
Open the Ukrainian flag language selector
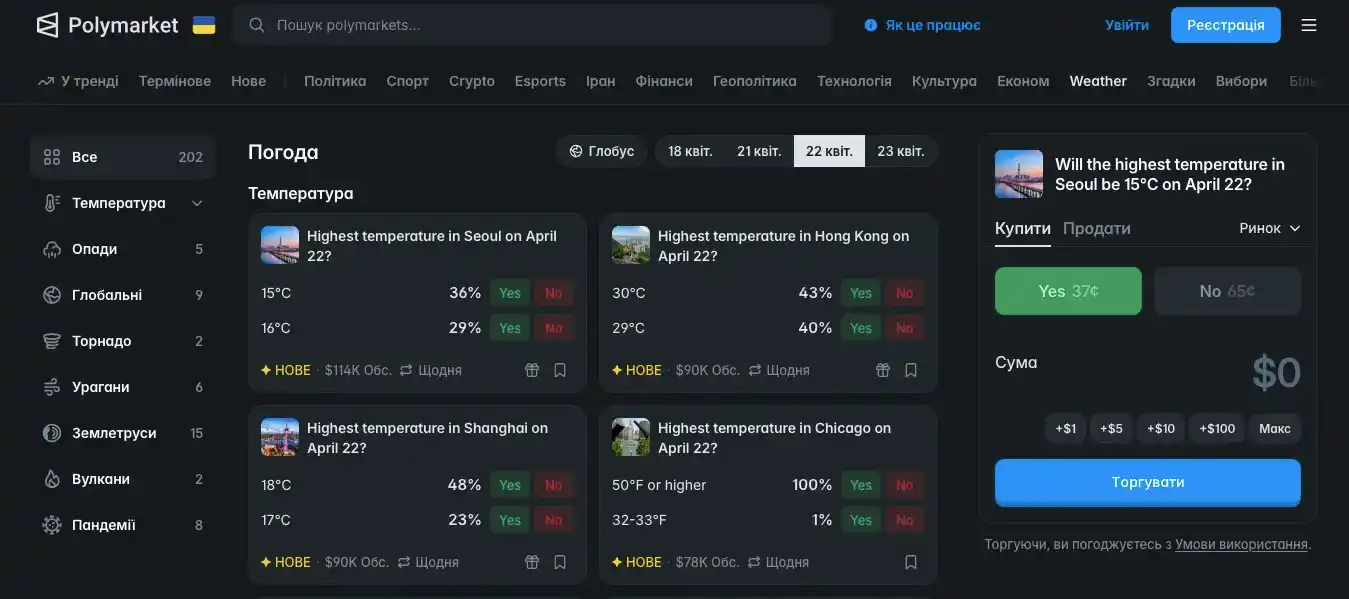[204, 25]
